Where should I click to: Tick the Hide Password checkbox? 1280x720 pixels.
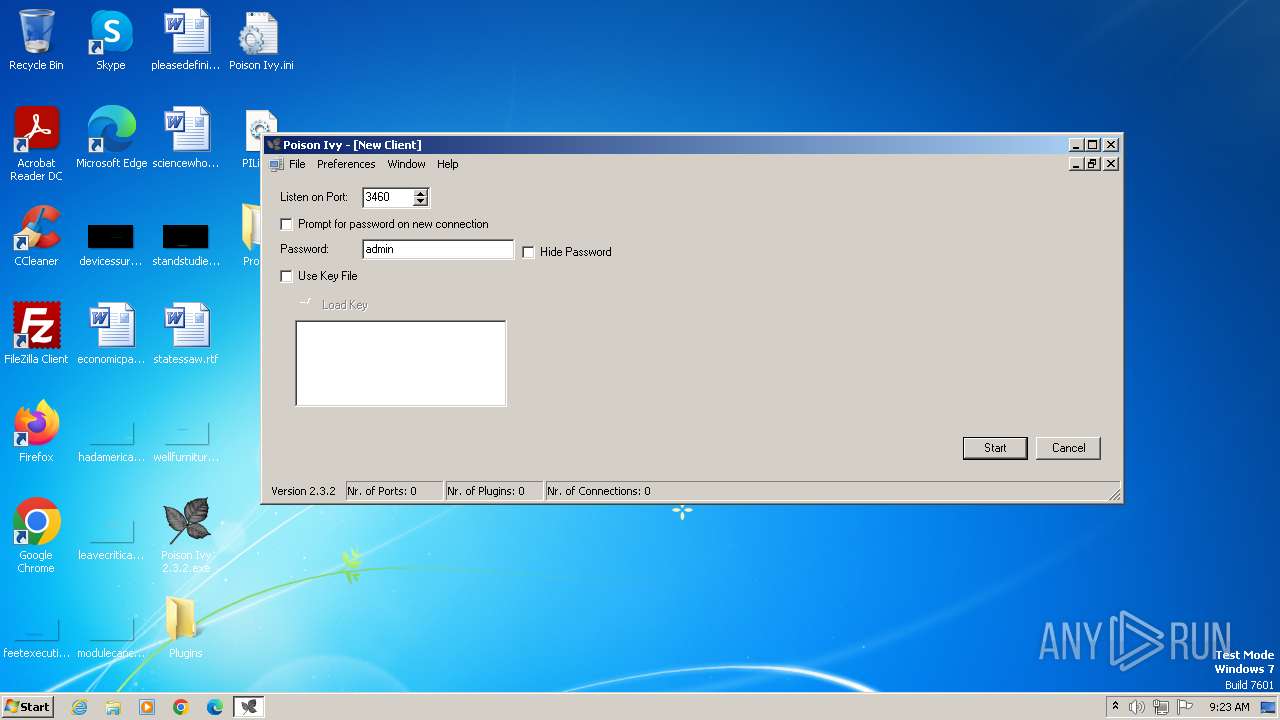pos(529,252)
